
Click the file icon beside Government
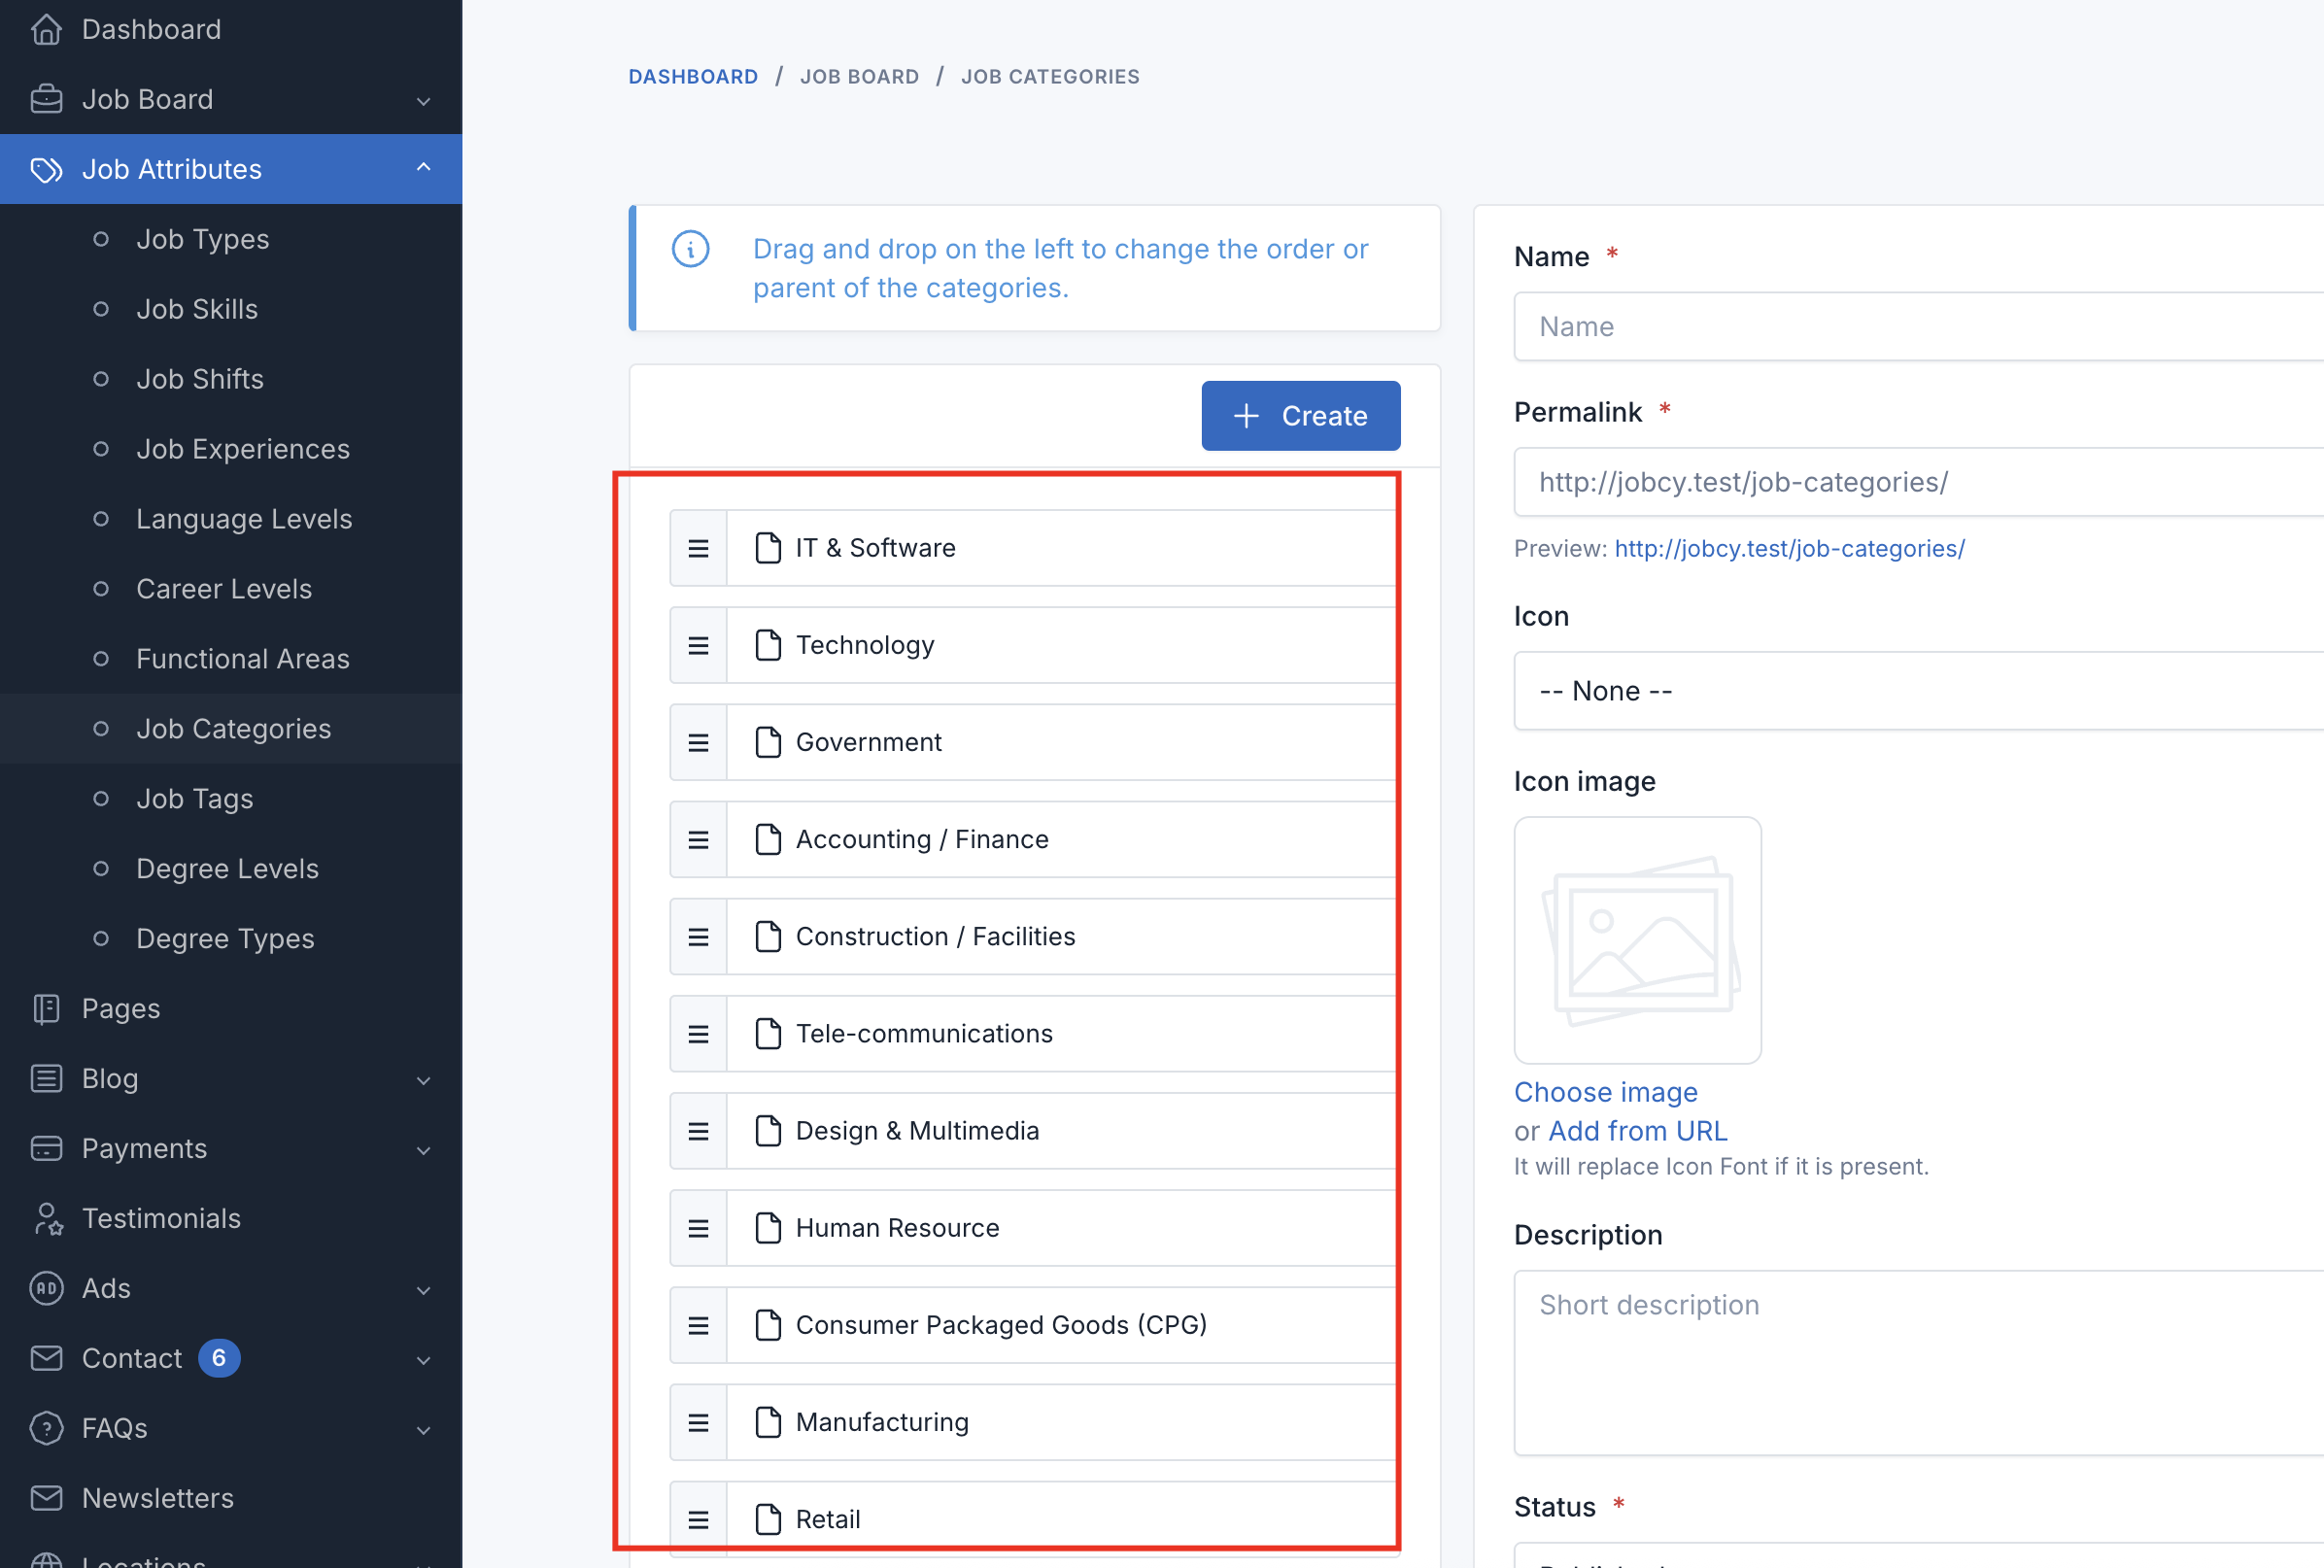click(x=768, y=742)
